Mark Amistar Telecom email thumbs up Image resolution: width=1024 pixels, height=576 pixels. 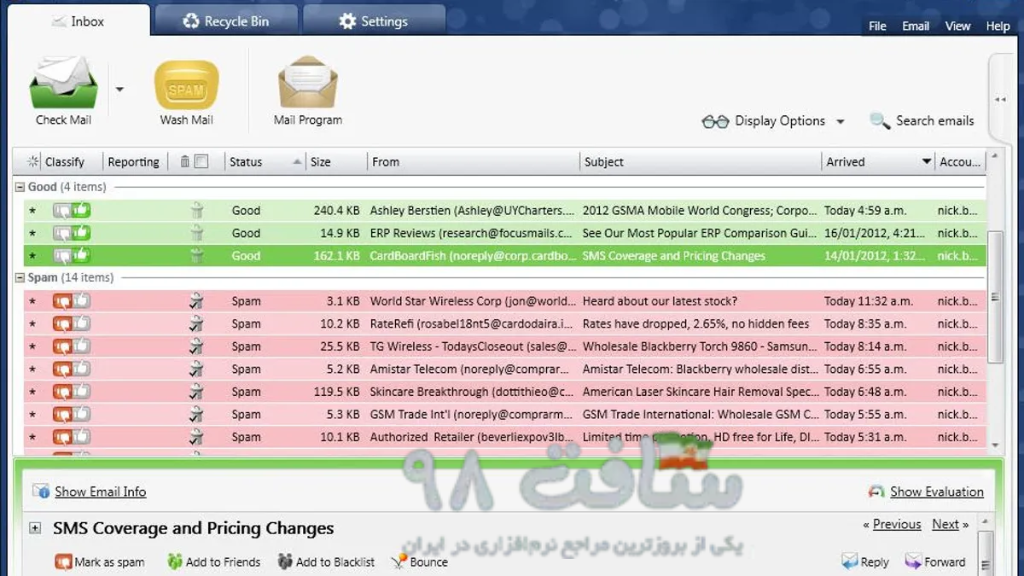coord(82,368)
